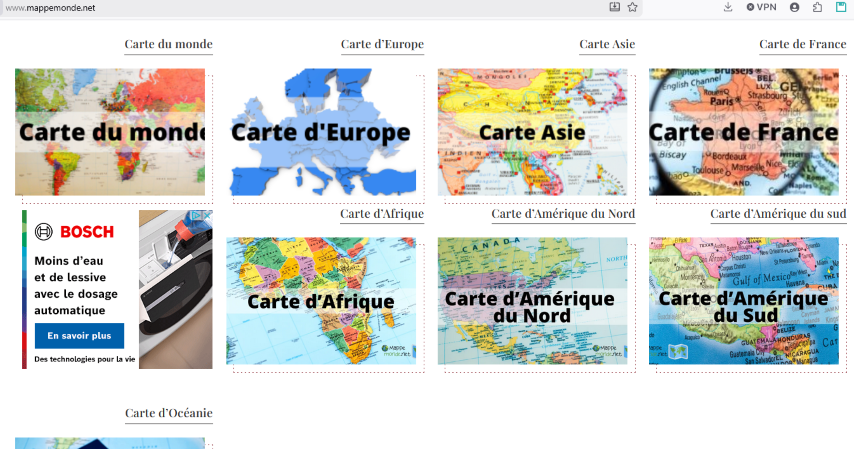
Task: Click the install page app icon in address bar
Action: click(614, 7)
